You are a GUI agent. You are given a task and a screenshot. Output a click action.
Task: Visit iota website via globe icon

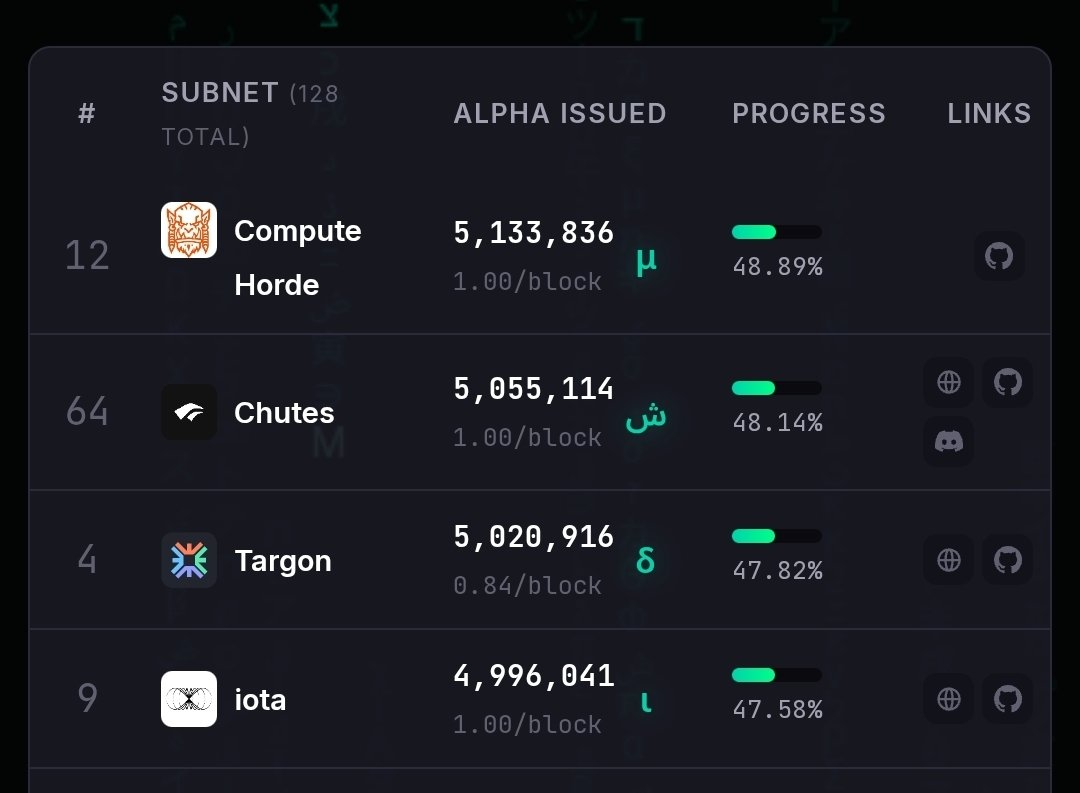click(948, 698)
